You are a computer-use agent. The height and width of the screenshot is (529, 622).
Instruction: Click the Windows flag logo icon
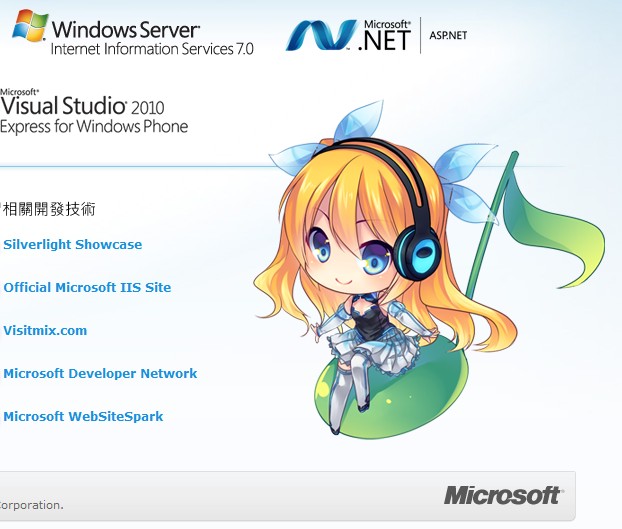click(30, 26)
